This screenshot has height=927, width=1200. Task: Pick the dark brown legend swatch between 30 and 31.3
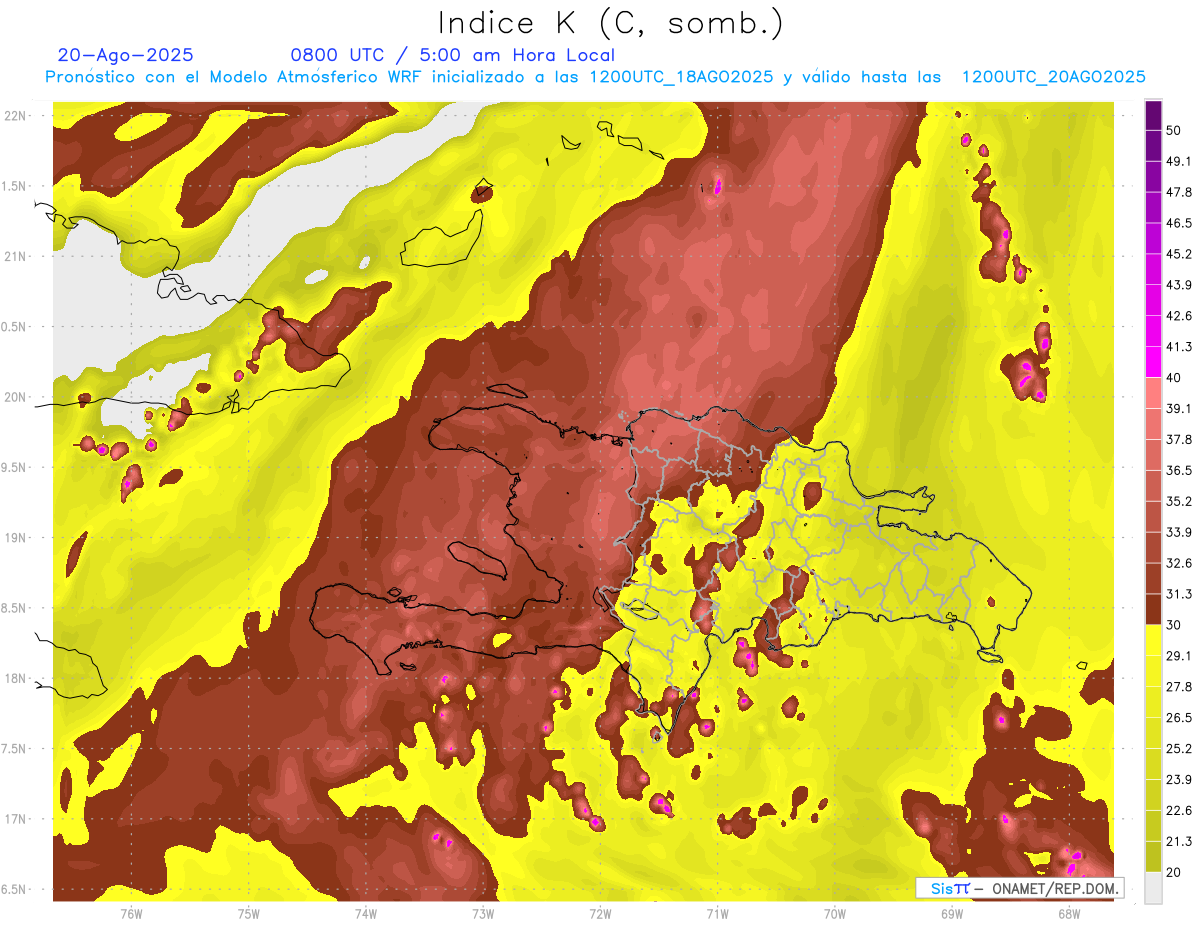[1153, 609]
